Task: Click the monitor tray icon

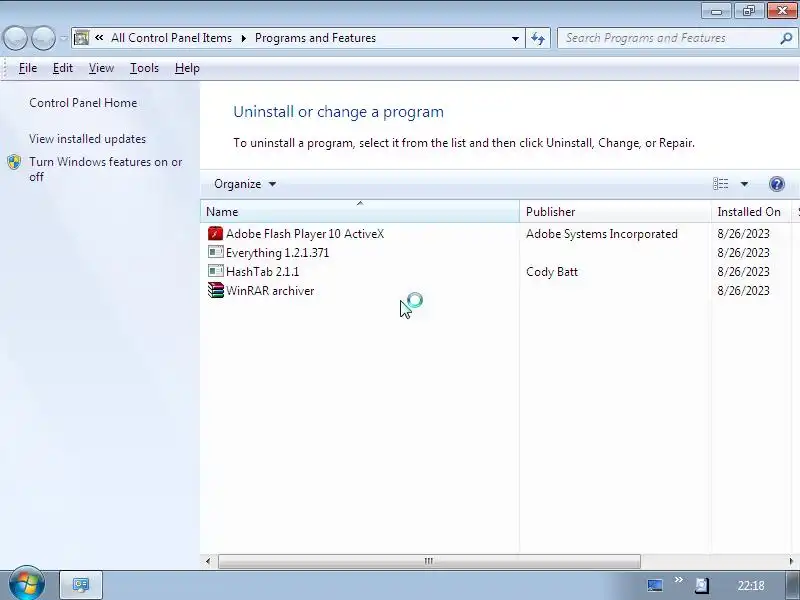Action: pyautogui.click(x=655, y=585)
